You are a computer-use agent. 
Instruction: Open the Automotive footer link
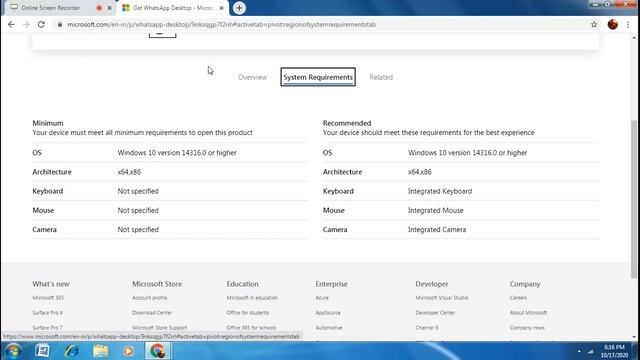[x=329, y=328]
